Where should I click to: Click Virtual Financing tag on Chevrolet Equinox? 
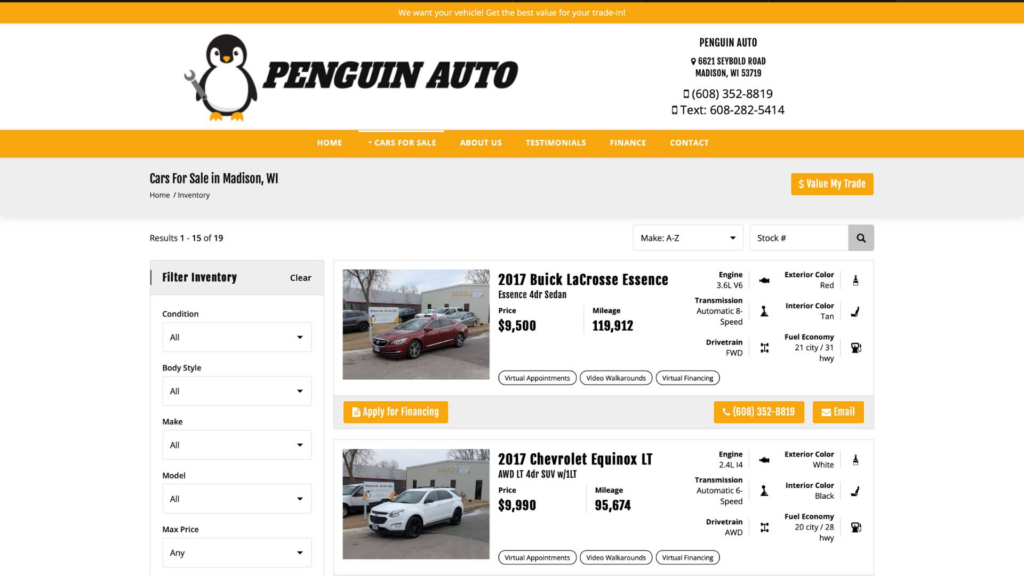pos(688,558)
